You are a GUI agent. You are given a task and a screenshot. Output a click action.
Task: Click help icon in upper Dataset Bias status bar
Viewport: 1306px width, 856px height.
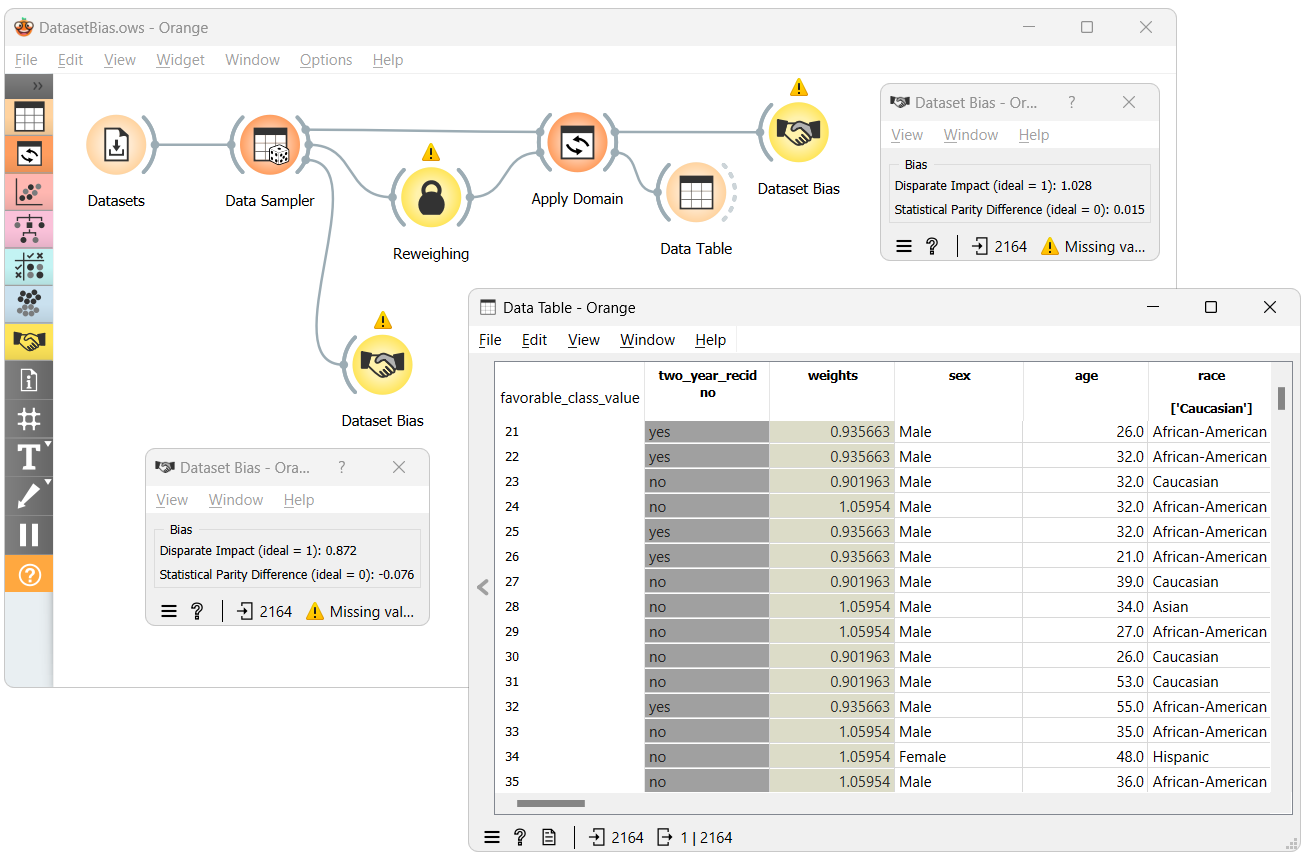pyautogui.click(x=932, y=246)
